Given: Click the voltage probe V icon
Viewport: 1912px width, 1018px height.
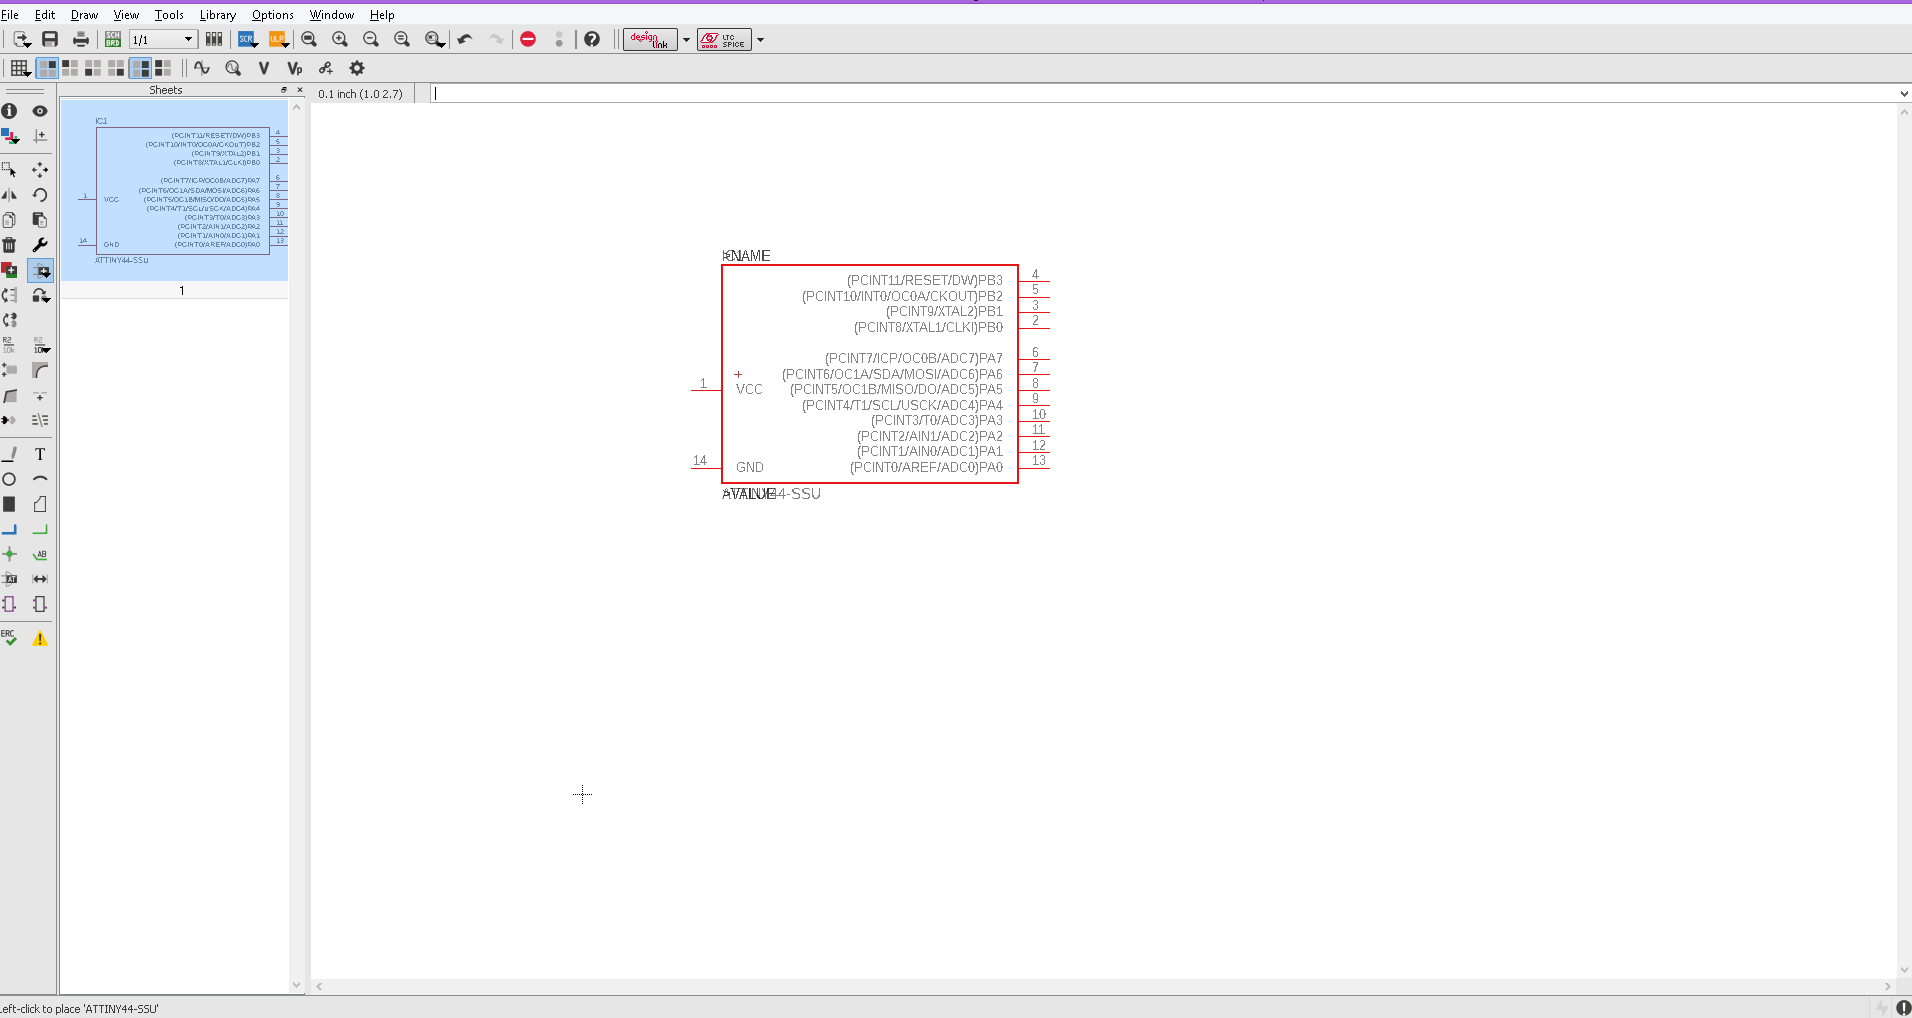Looking at the screenshot, I should (264, 68).
